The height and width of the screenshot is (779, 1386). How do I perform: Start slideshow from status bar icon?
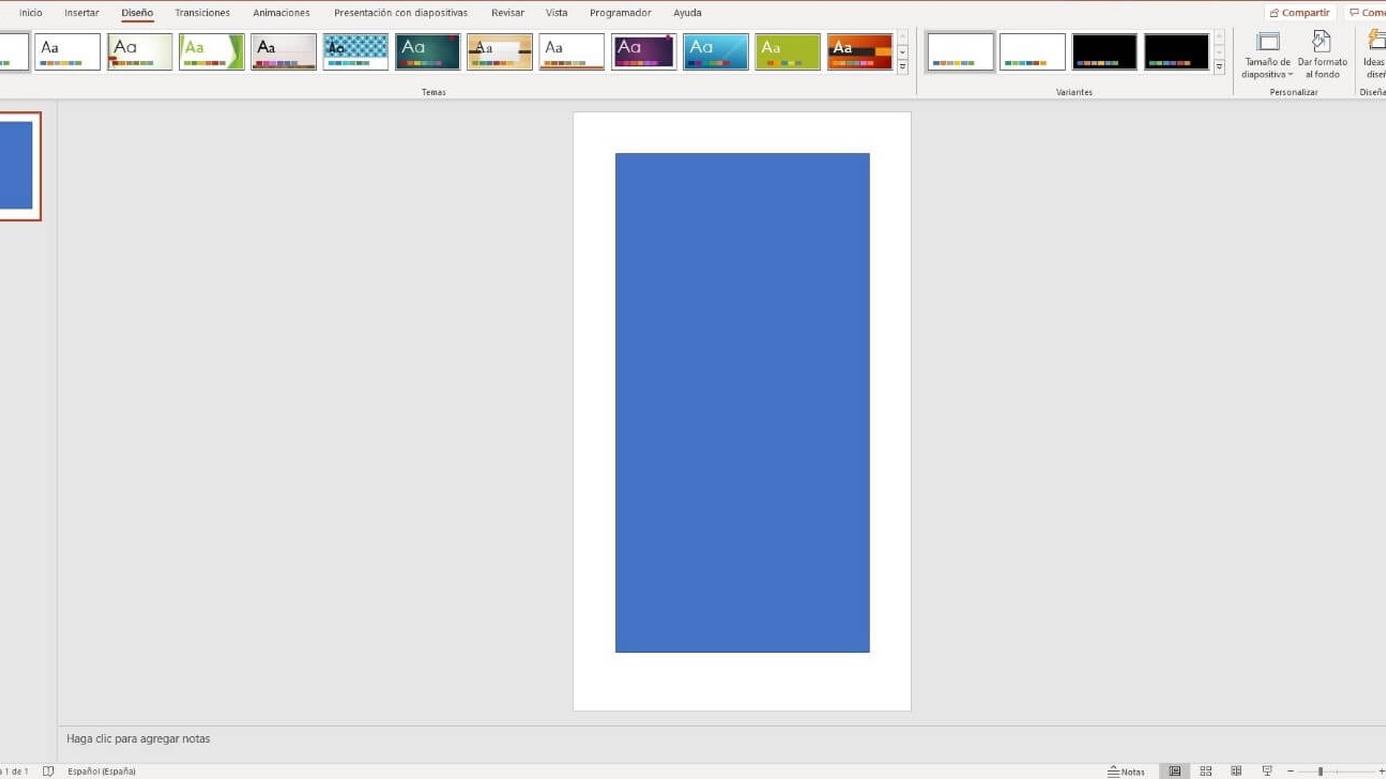coord(1267,771)
